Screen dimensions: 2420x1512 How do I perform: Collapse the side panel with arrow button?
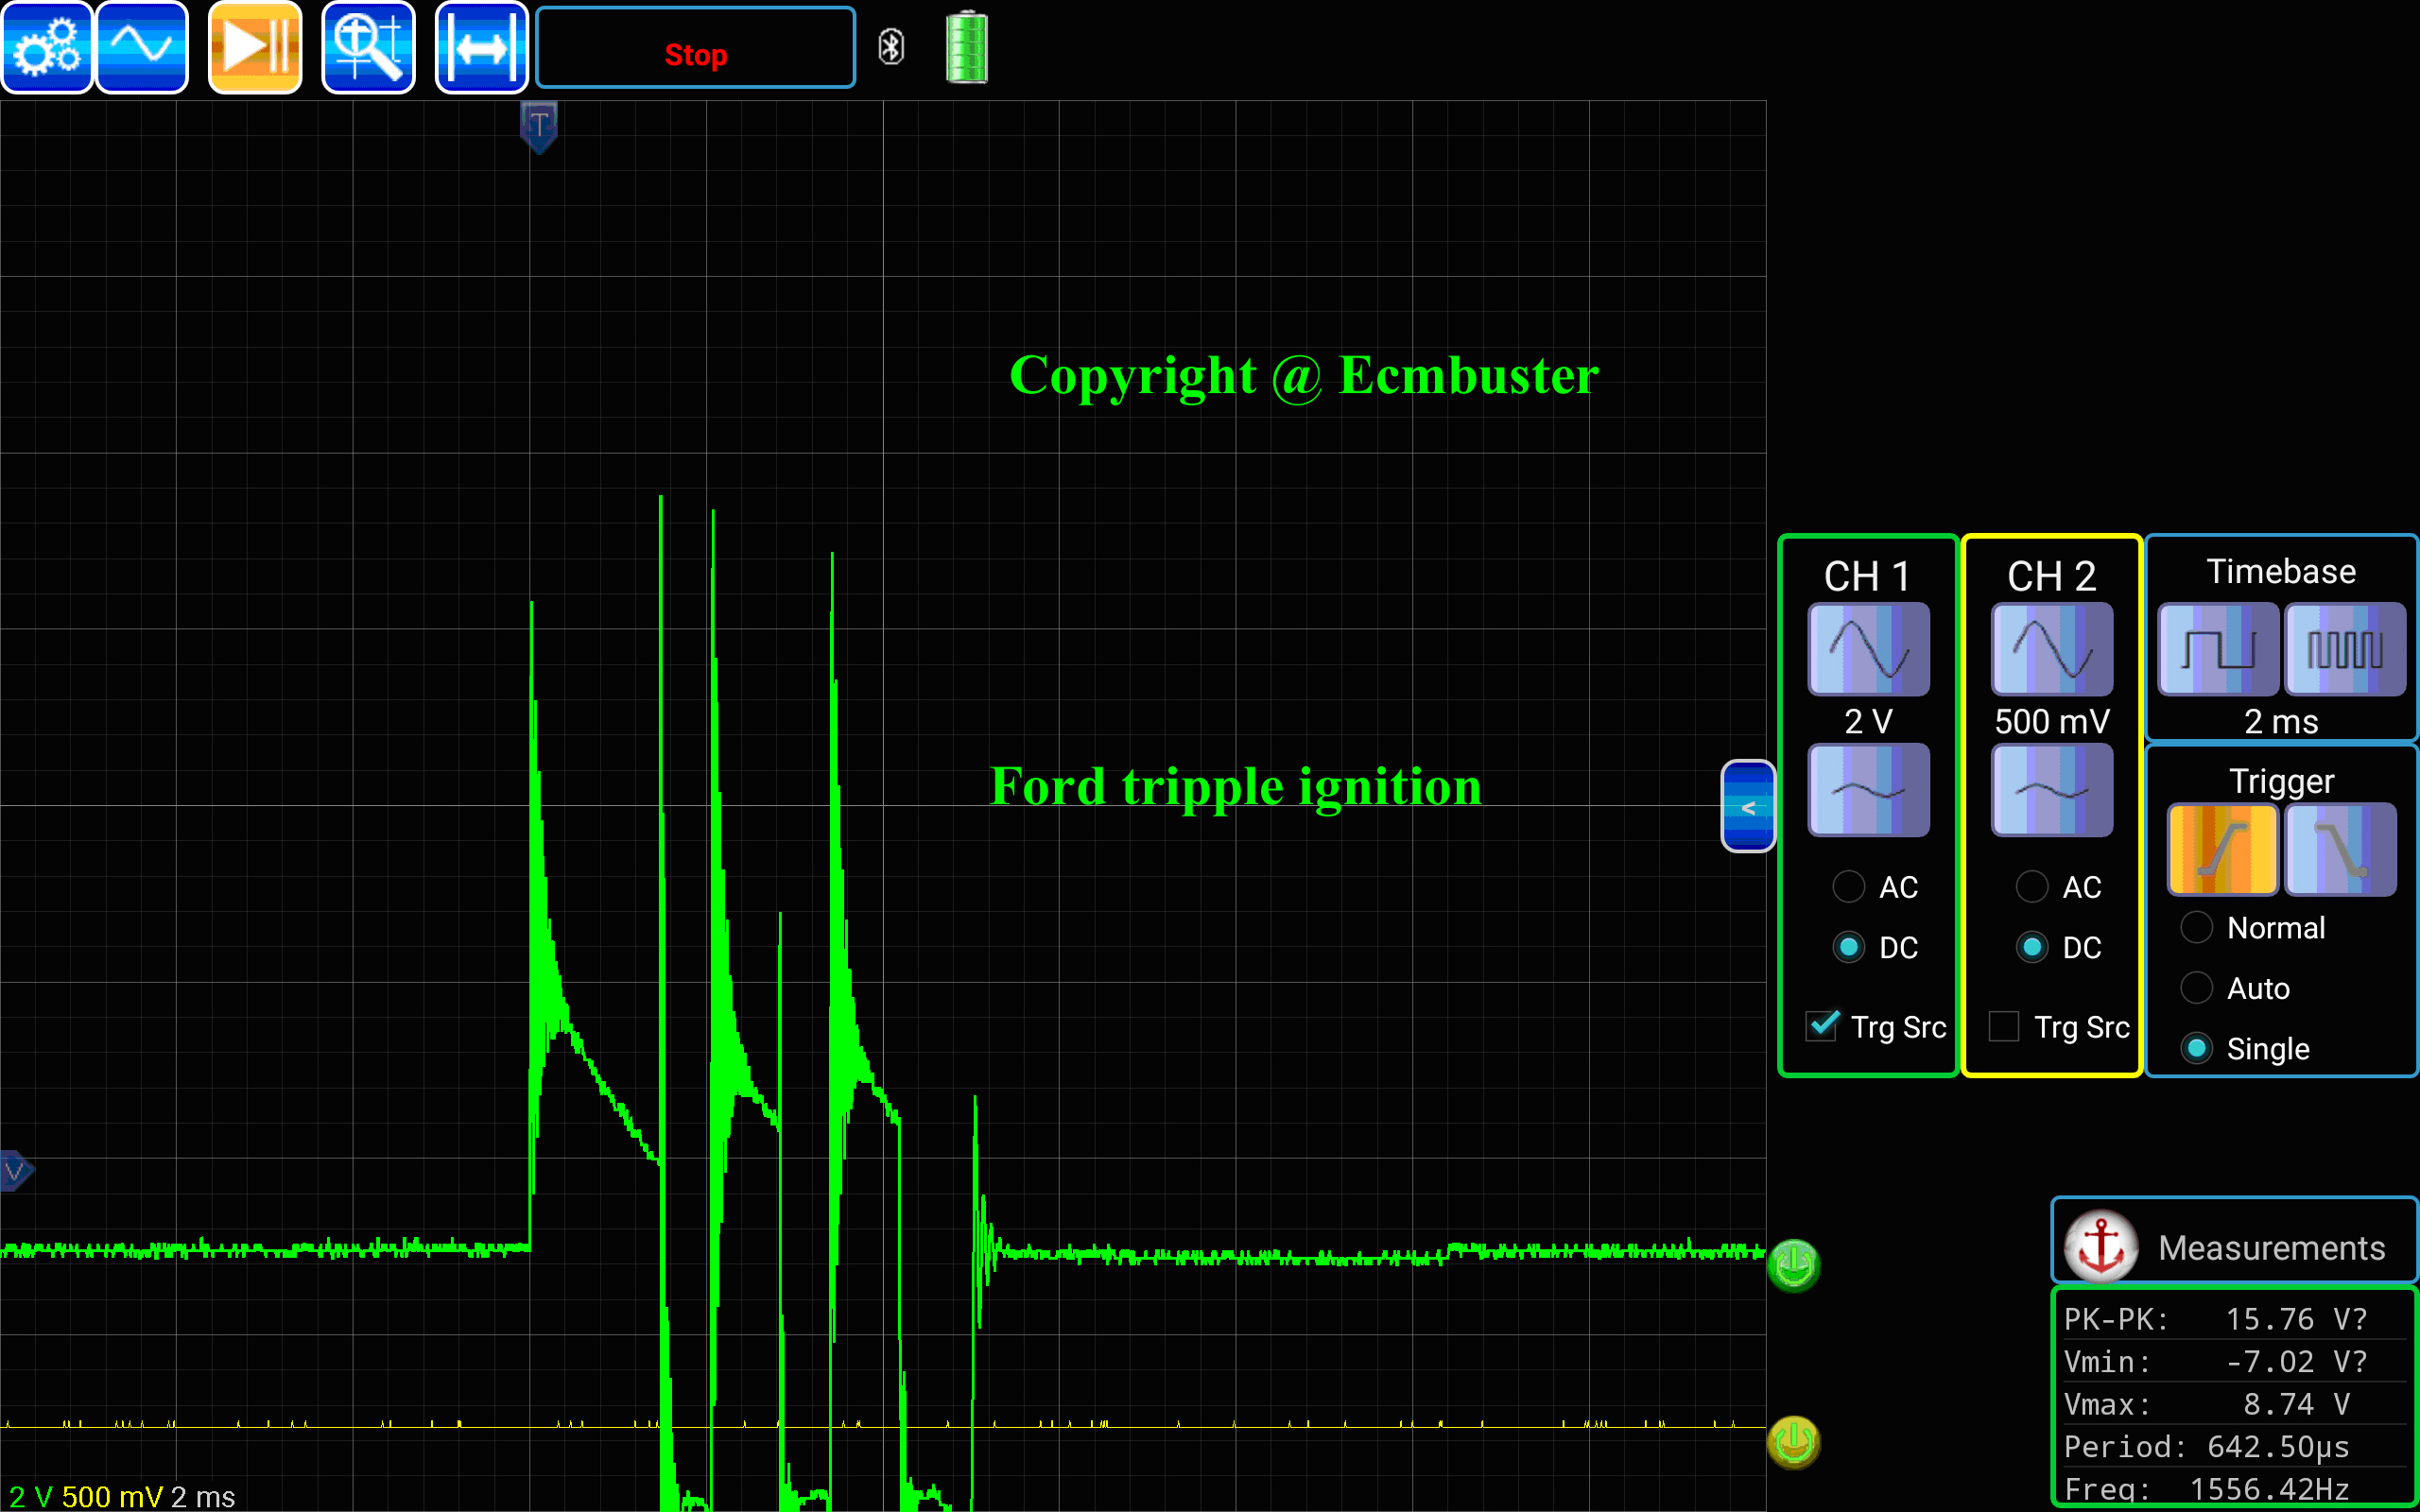pyautogui.click(x=1747, y=806)
